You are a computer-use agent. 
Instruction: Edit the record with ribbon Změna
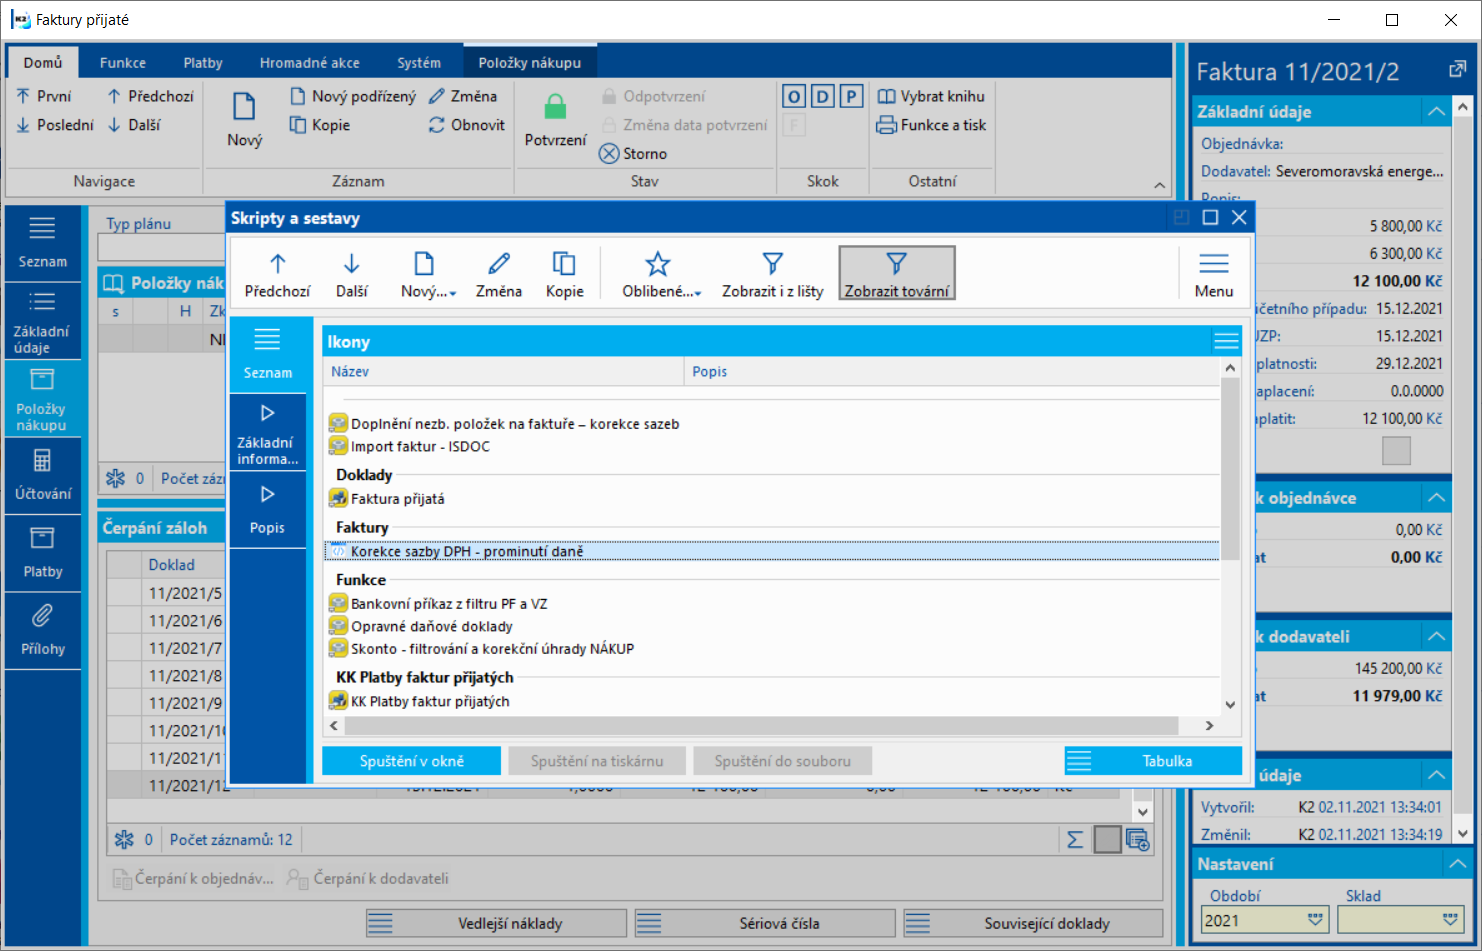pos(463,96)
